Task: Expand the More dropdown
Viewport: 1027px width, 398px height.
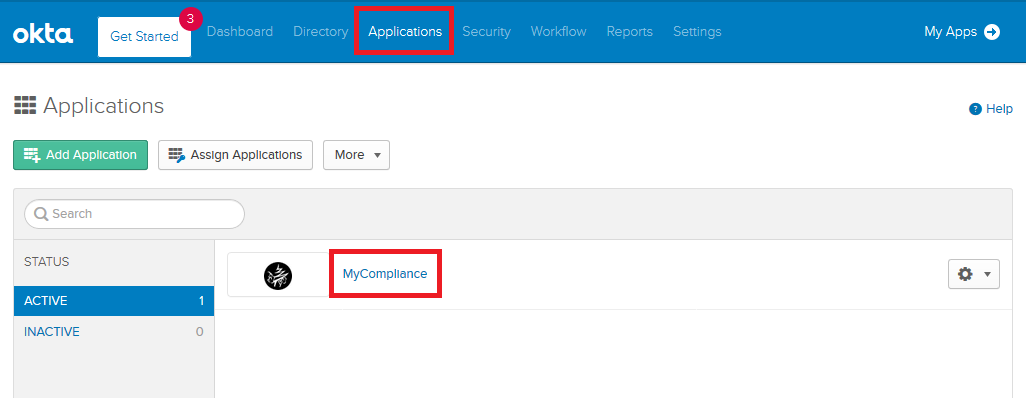Action: click(356, 155)
